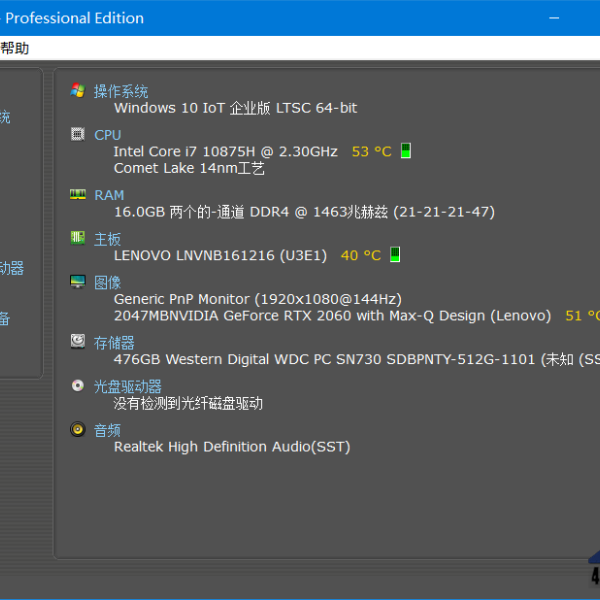Open the 主板 section heading

click(x=108, y=239)
